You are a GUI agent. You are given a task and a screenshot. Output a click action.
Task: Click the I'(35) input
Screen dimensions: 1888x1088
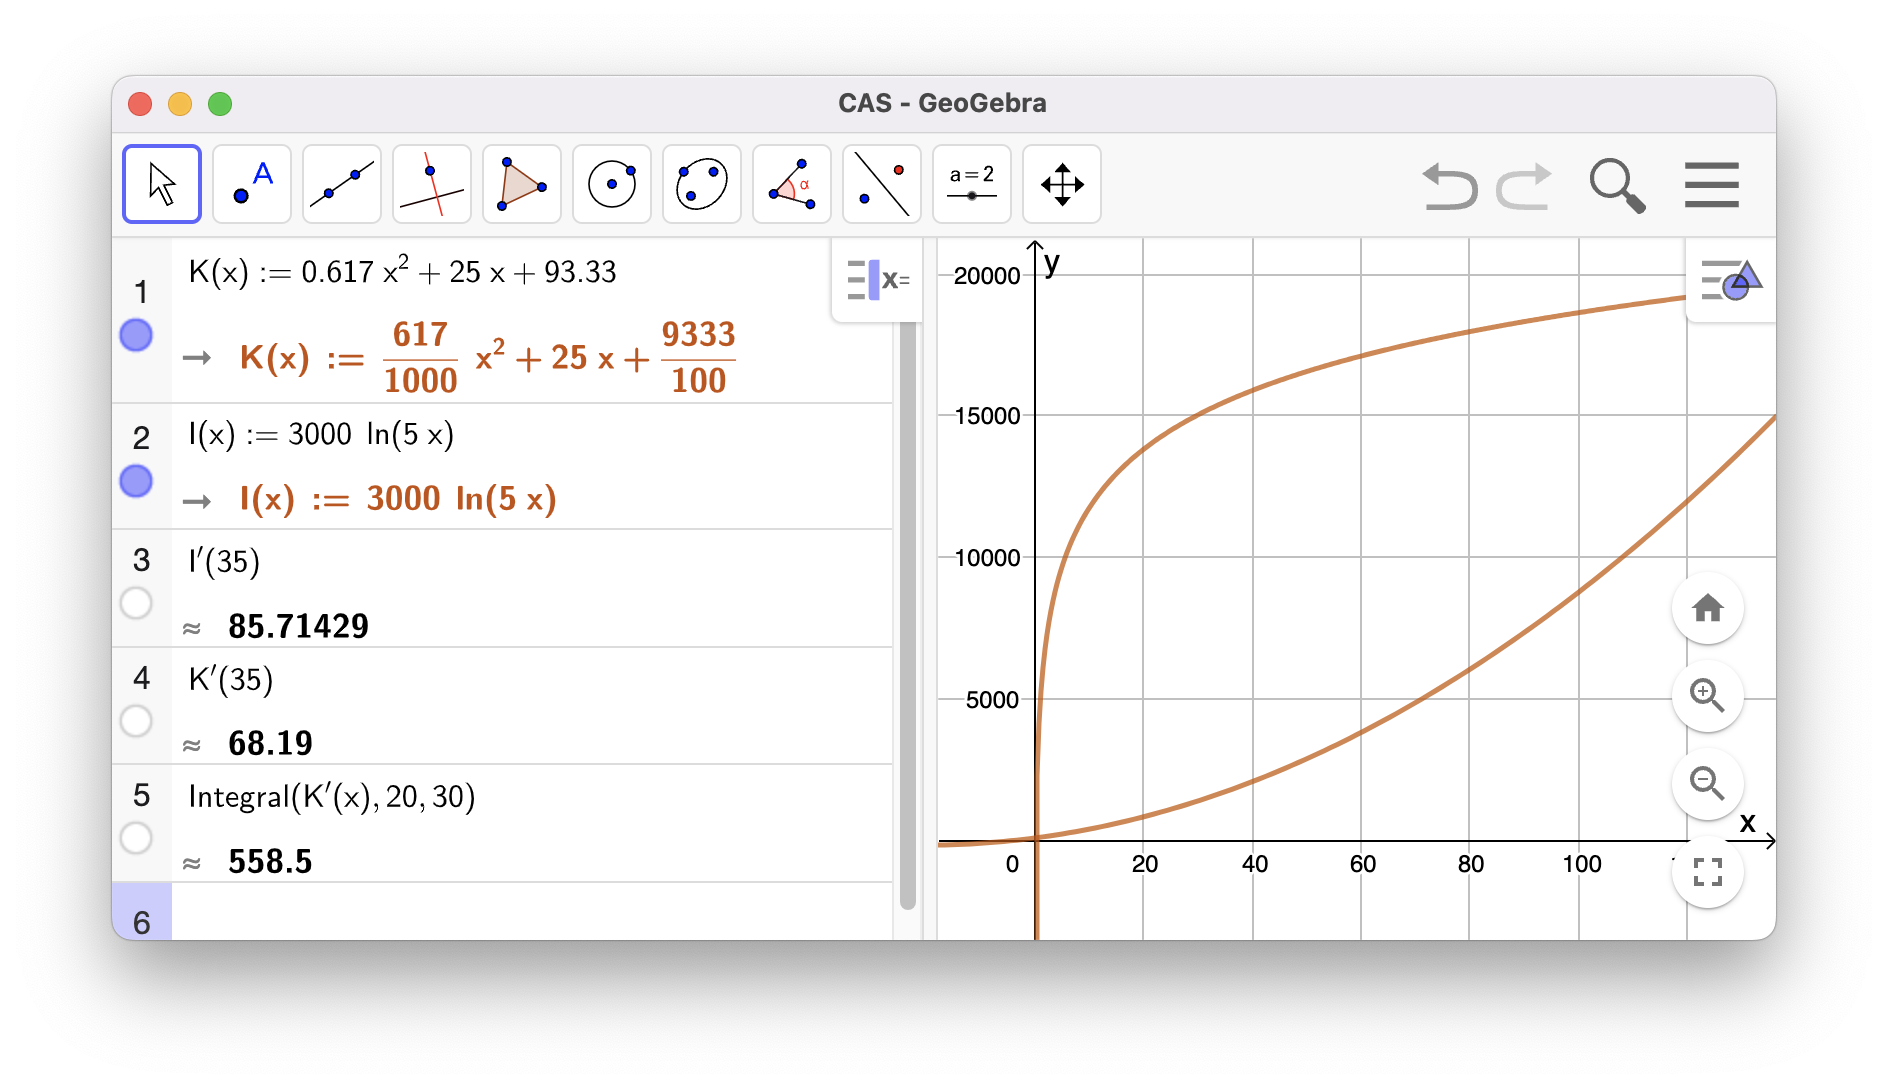pos(224,561)
